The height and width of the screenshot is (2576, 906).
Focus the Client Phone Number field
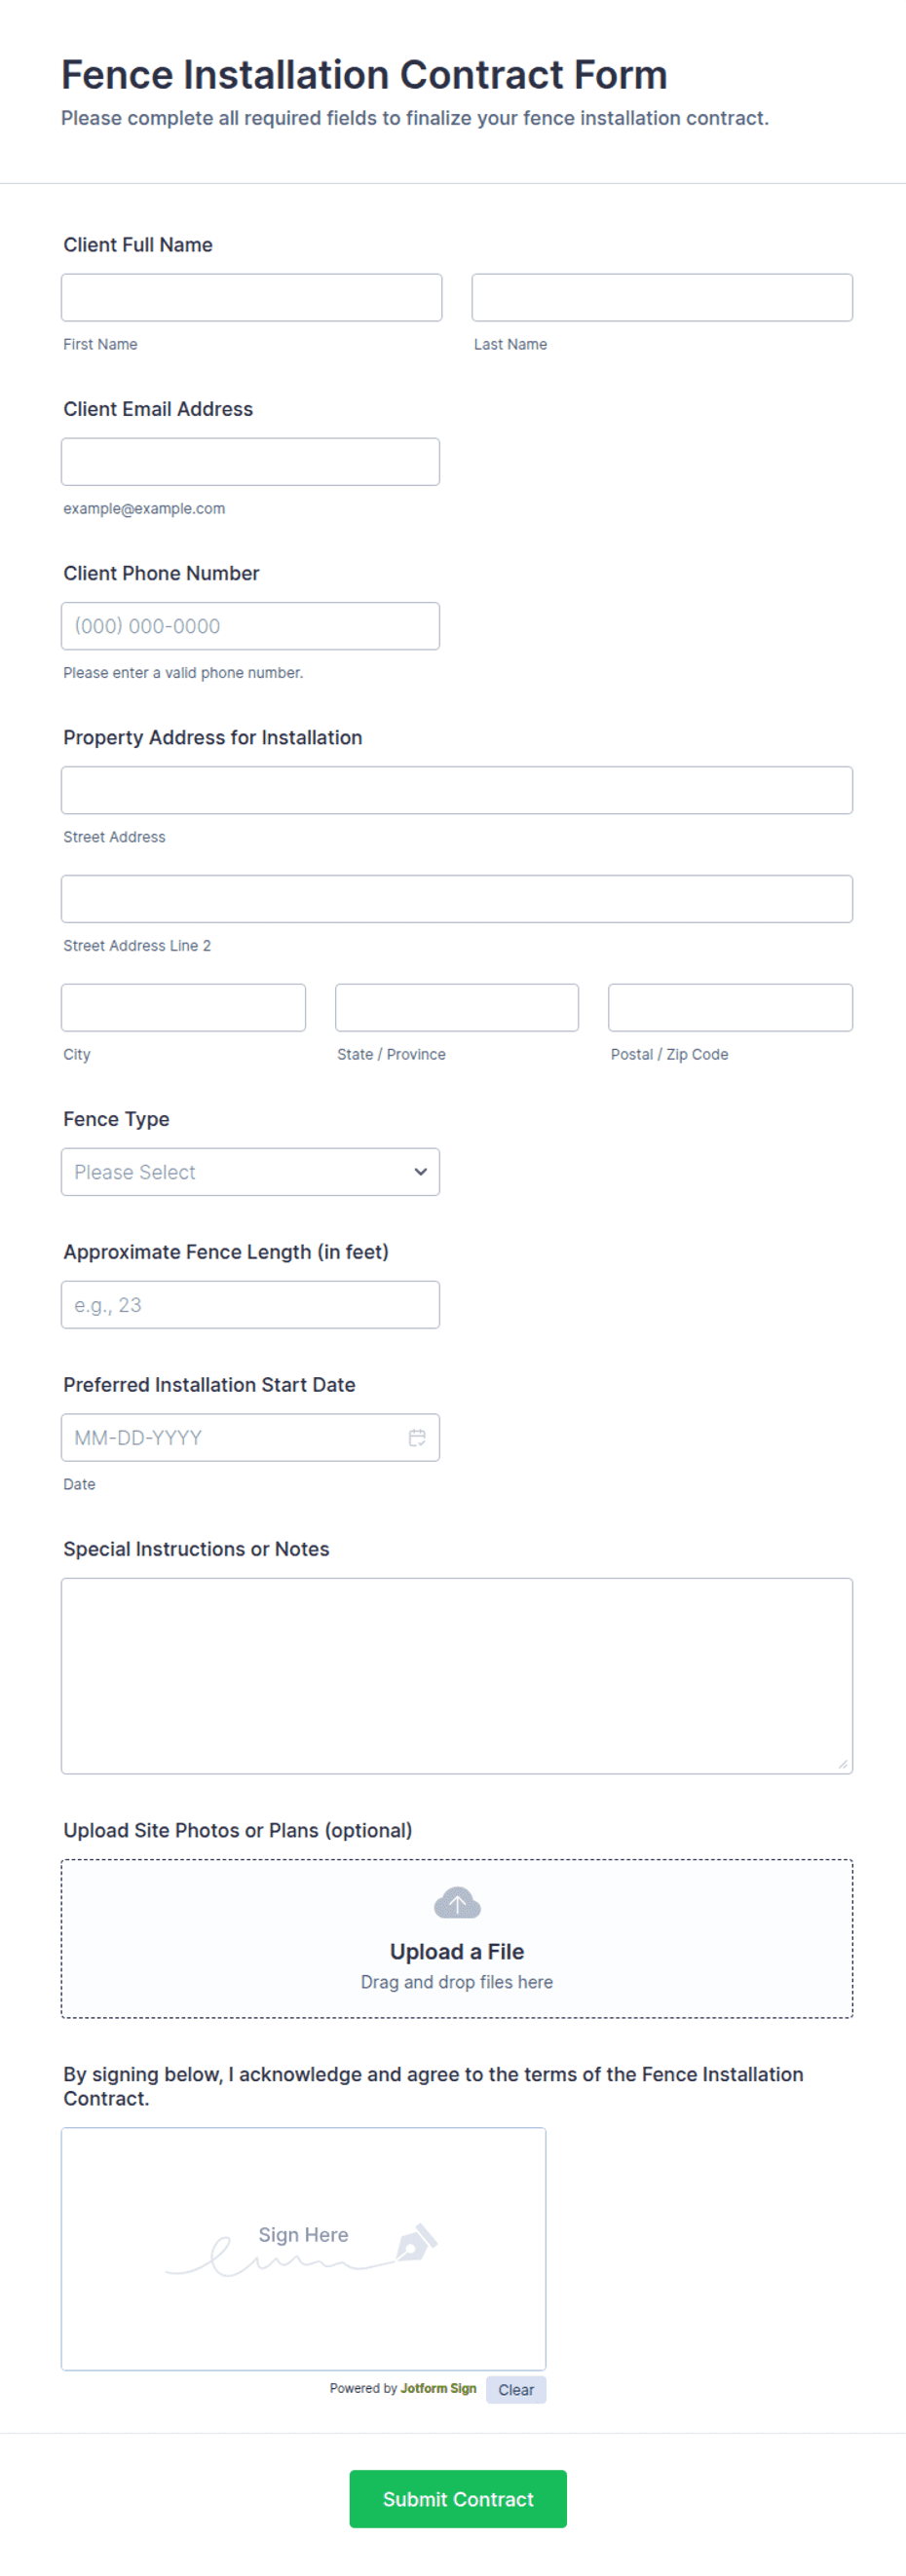tap(250, 626)
